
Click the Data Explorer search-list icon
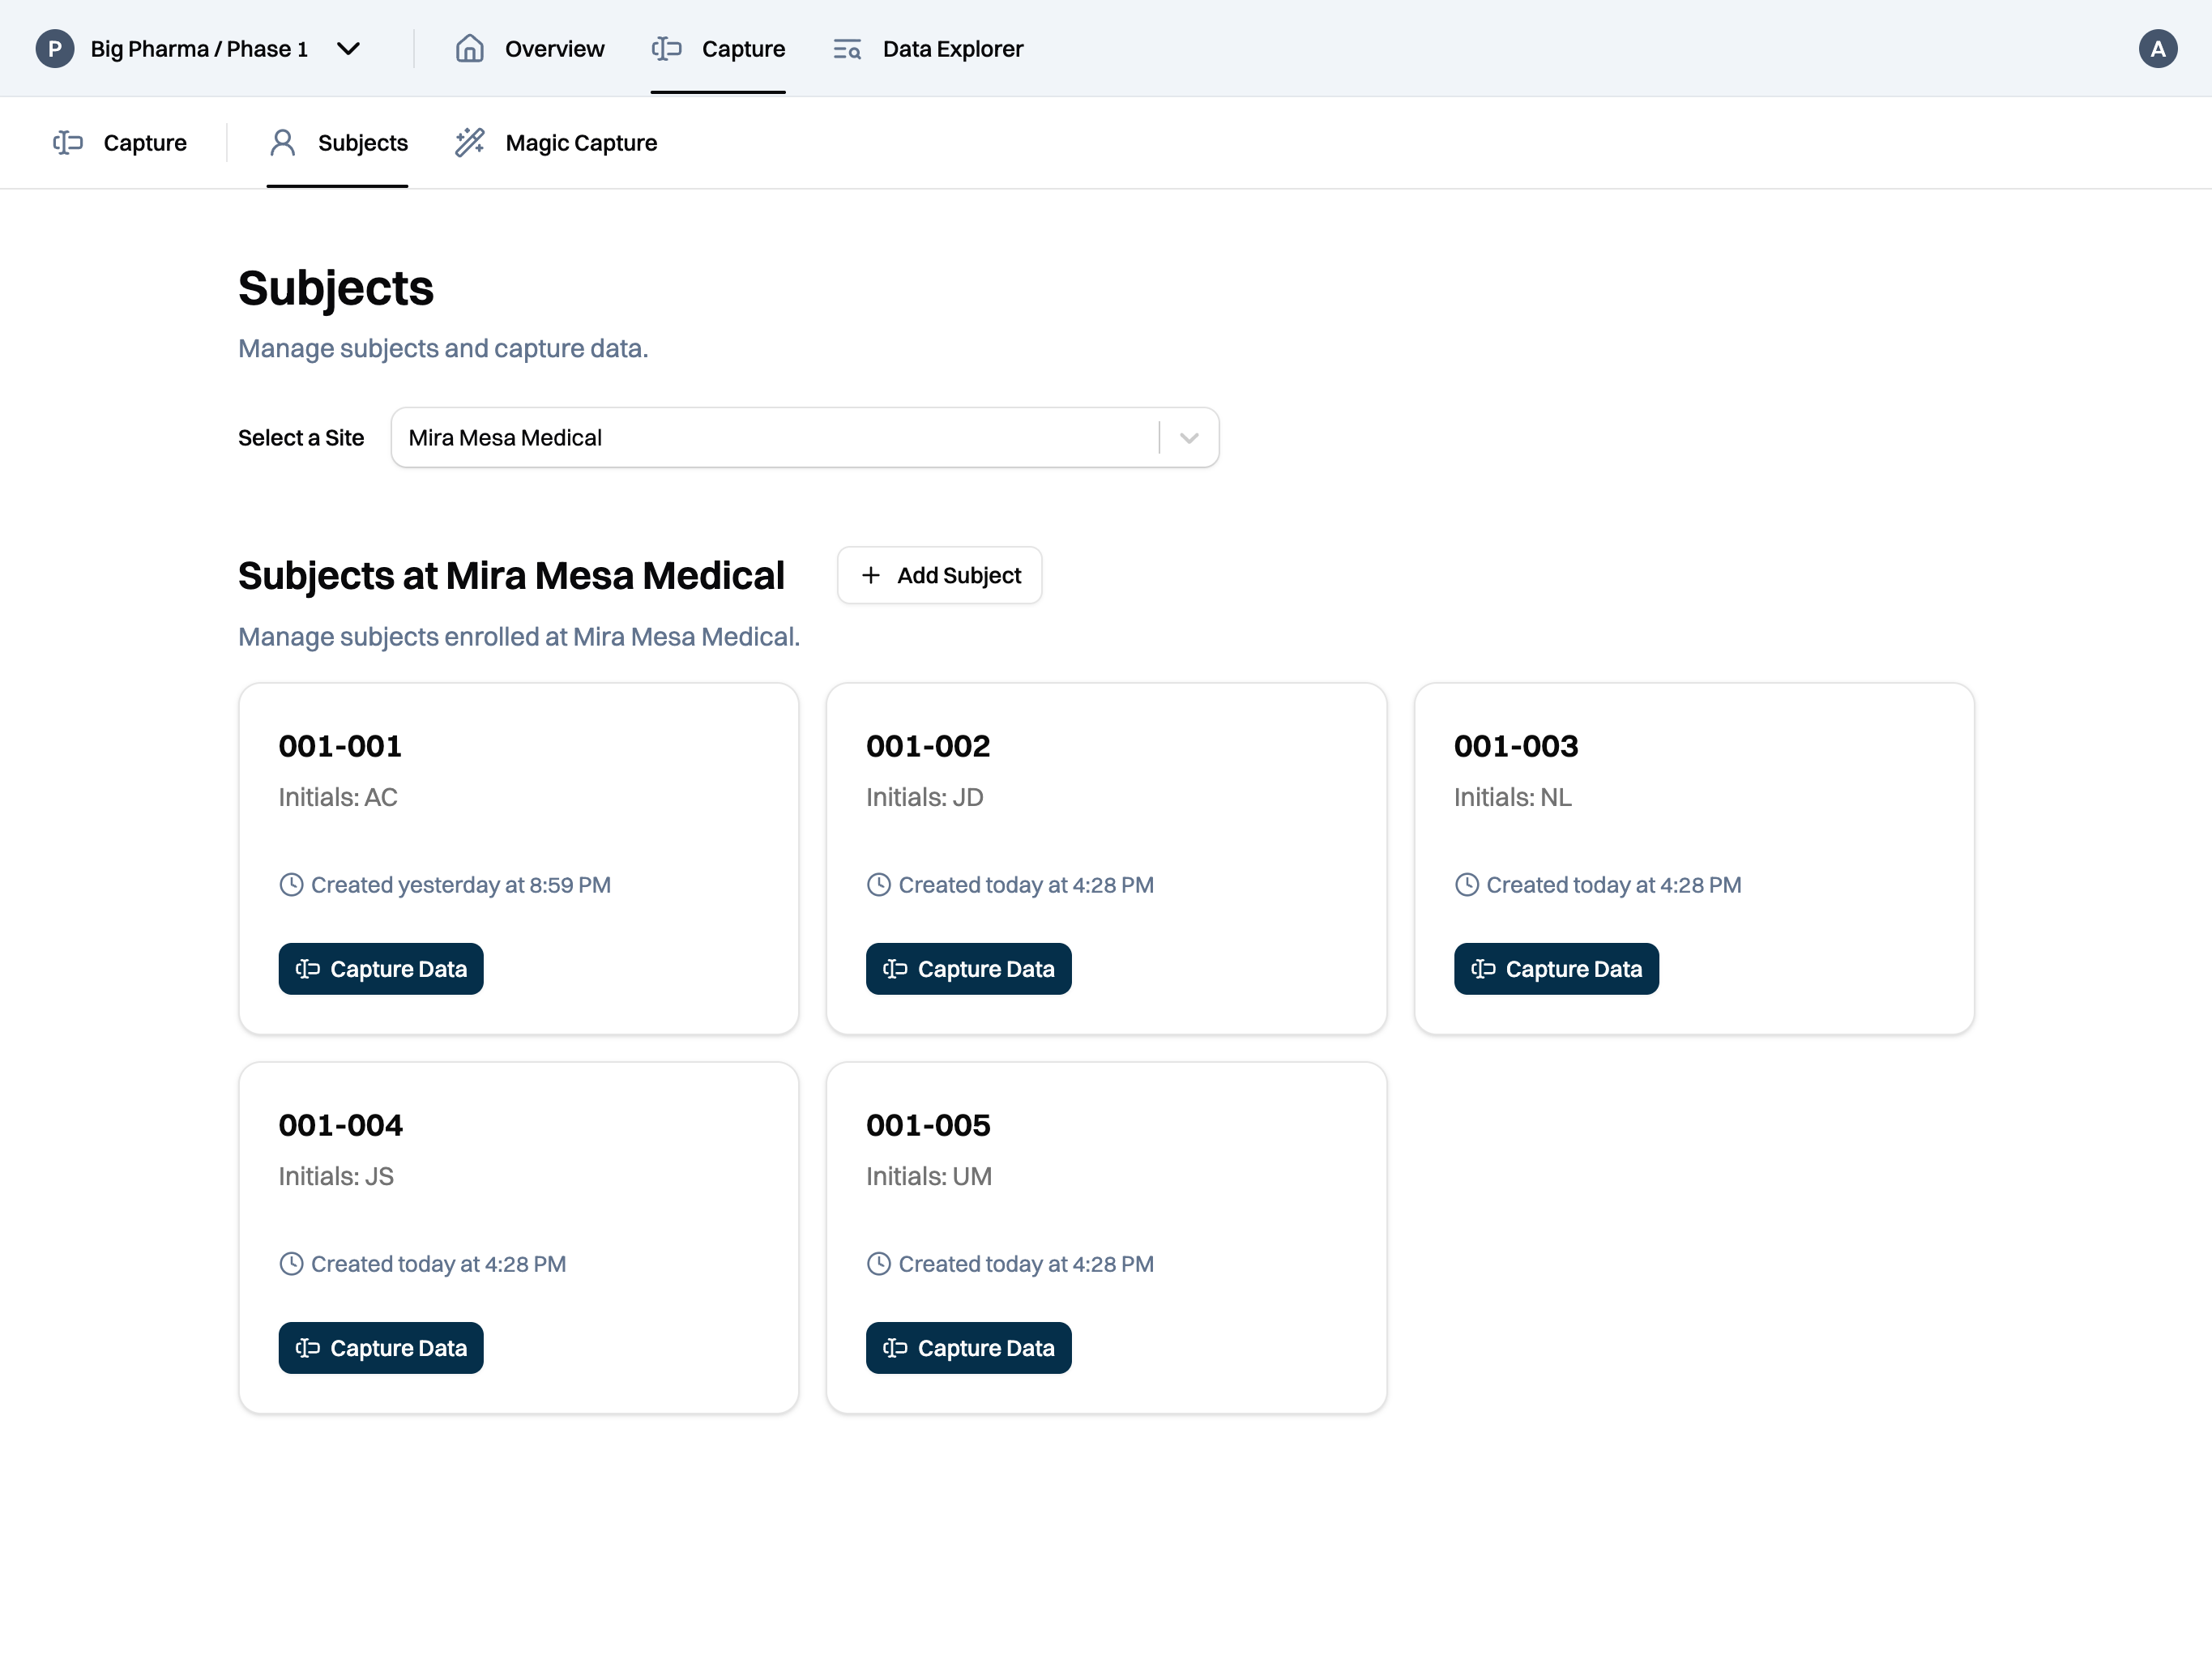pos(846,48)
